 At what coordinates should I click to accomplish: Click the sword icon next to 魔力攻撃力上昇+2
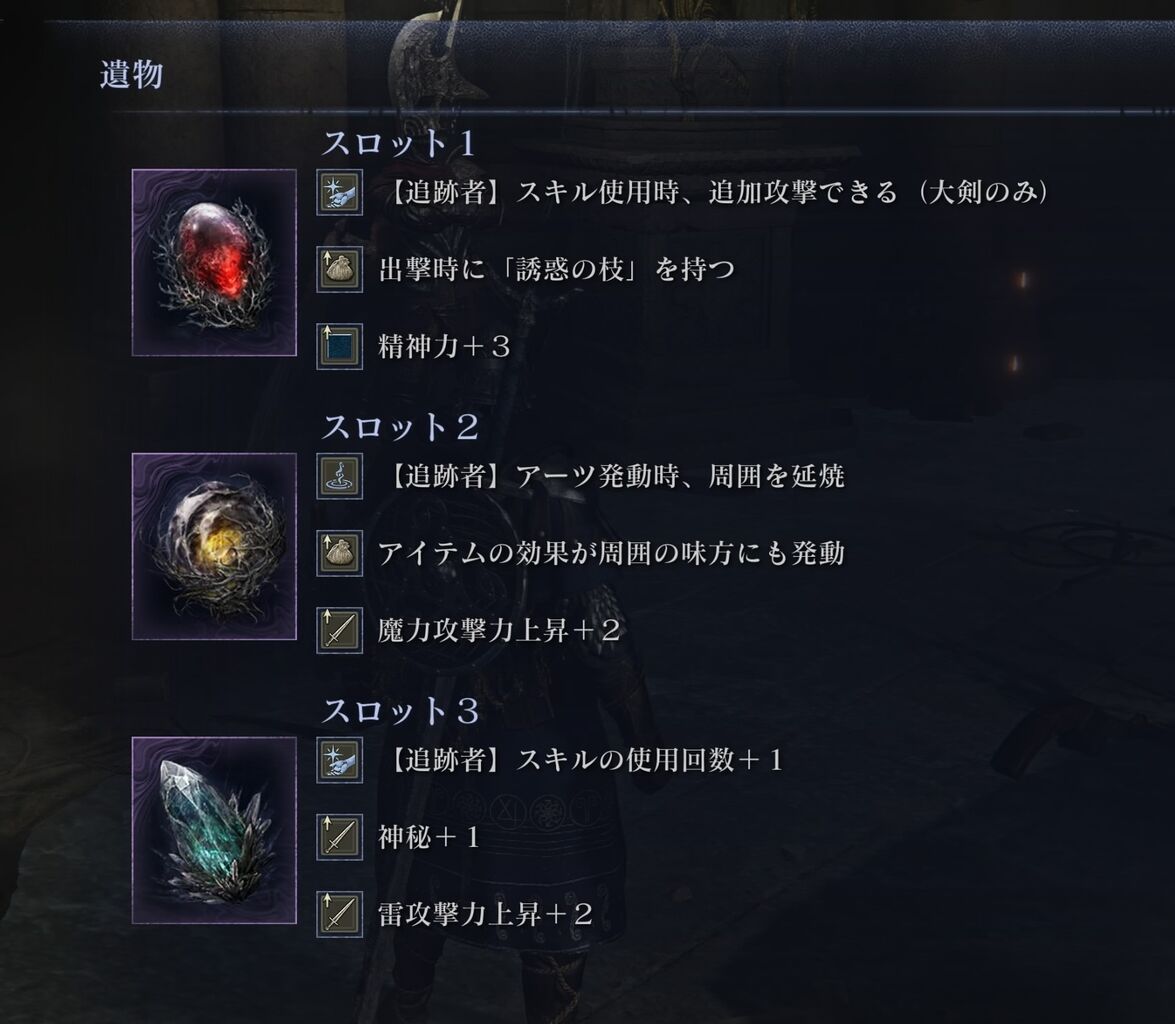[x=339, y=630]
